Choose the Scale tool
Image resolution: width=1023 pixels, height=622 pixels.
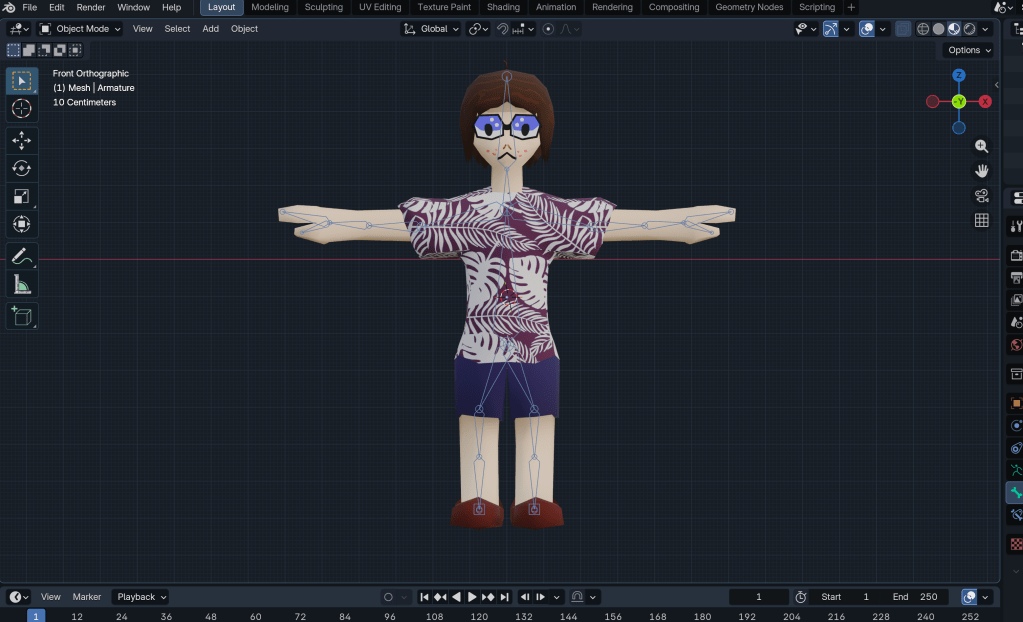[x=22, y=196]
